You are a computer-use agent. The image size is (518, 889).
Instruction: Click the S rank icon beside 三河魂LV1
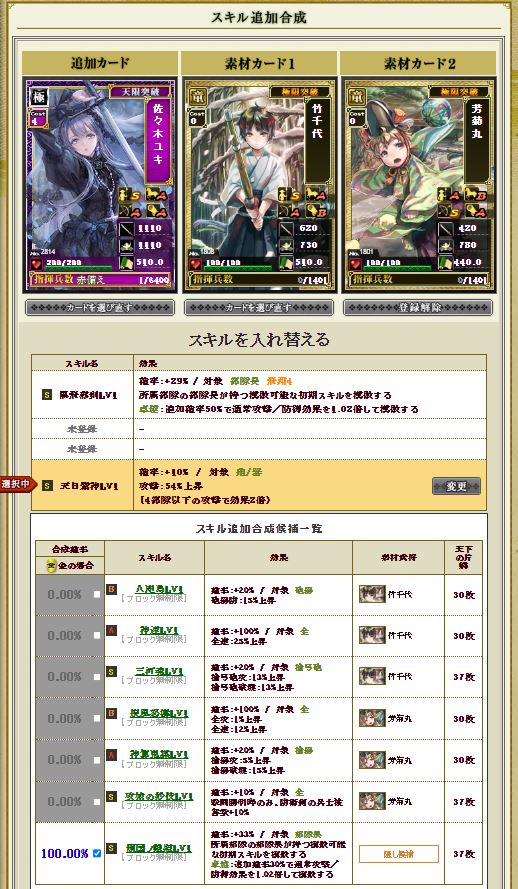pos(112,672)
